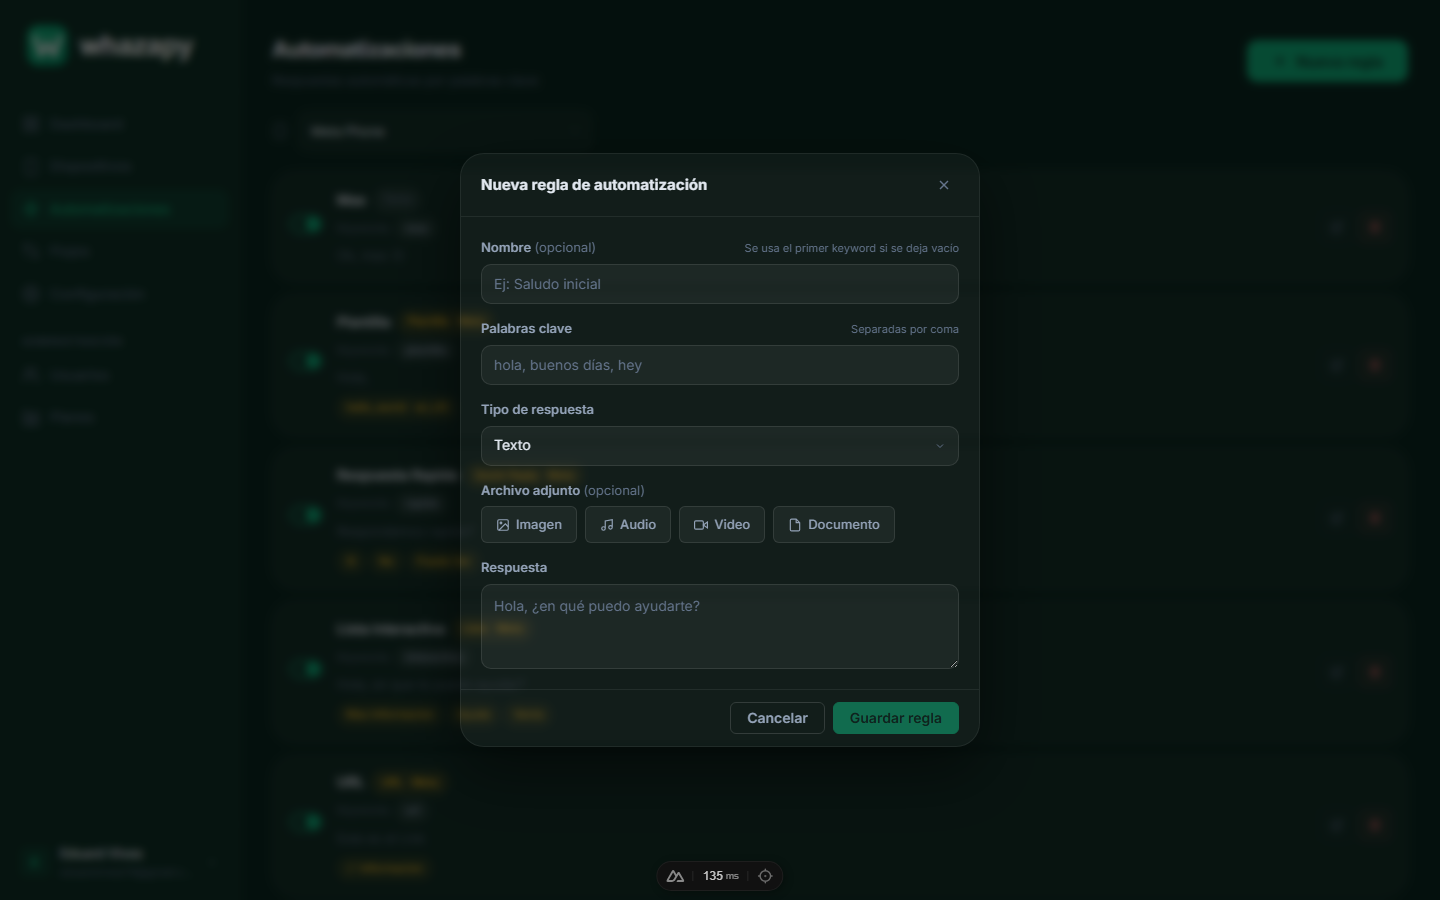This screenshot has height=900, width=1440.
Task: Click the Nombre input field
Action: (x=720, y=284)
